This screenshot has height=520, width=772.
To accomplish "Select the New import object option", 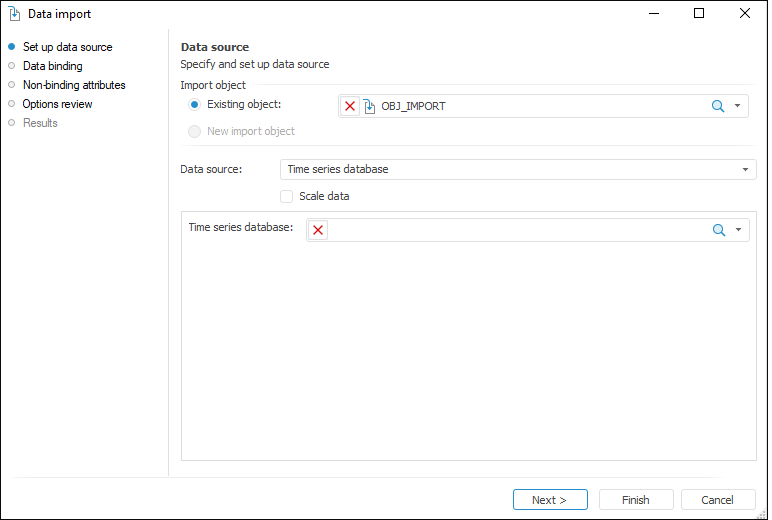I will coord(195,131).
